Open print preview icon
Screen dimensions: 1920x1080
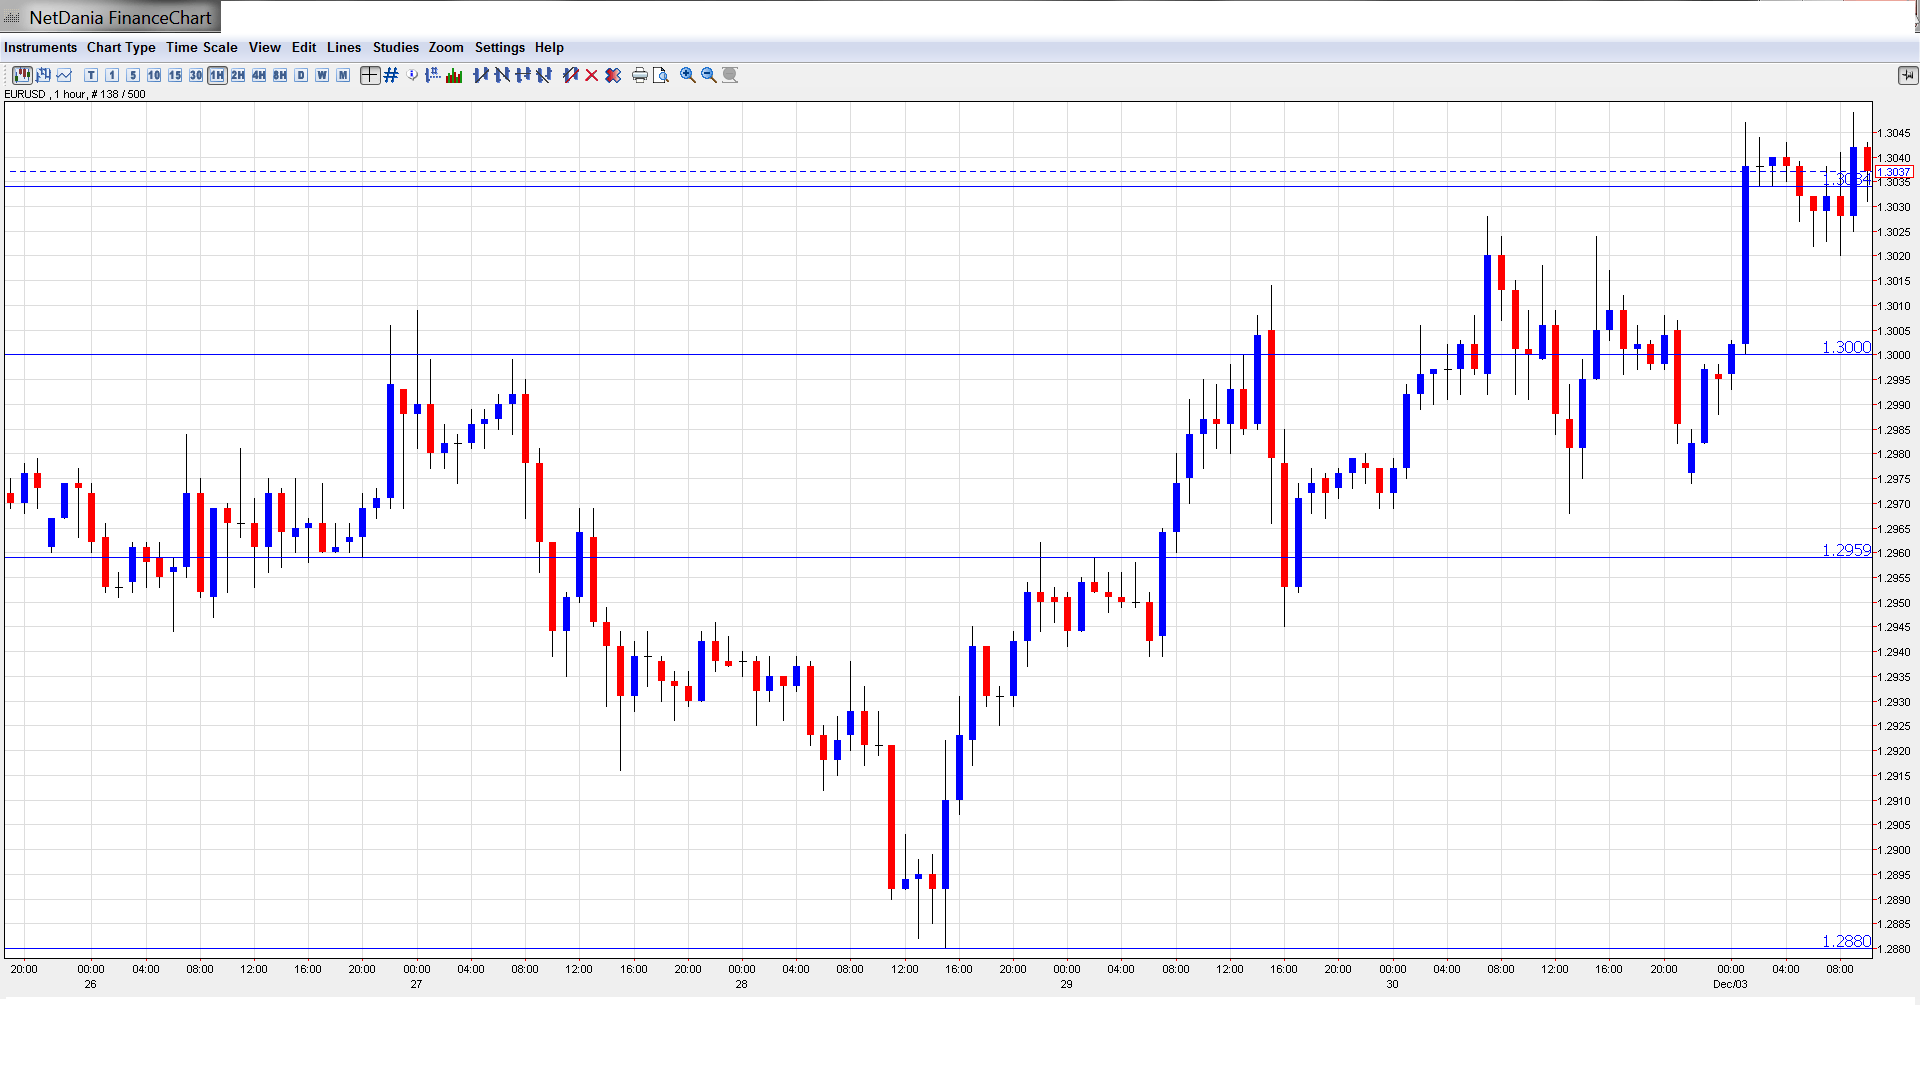click(x=661, y=75)
